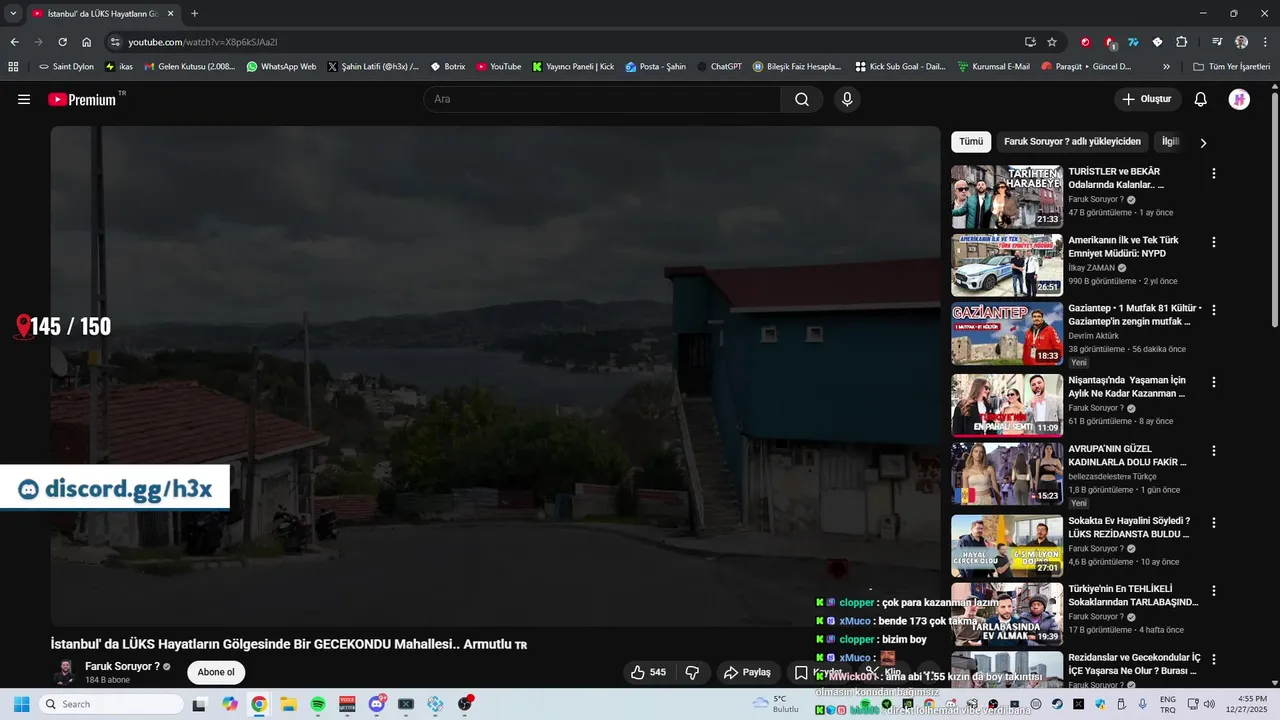The height and width of the screenshot is (720, 1280).
Task: Open the Faruk Soruyor channel avatar
Action: [64, 672]
